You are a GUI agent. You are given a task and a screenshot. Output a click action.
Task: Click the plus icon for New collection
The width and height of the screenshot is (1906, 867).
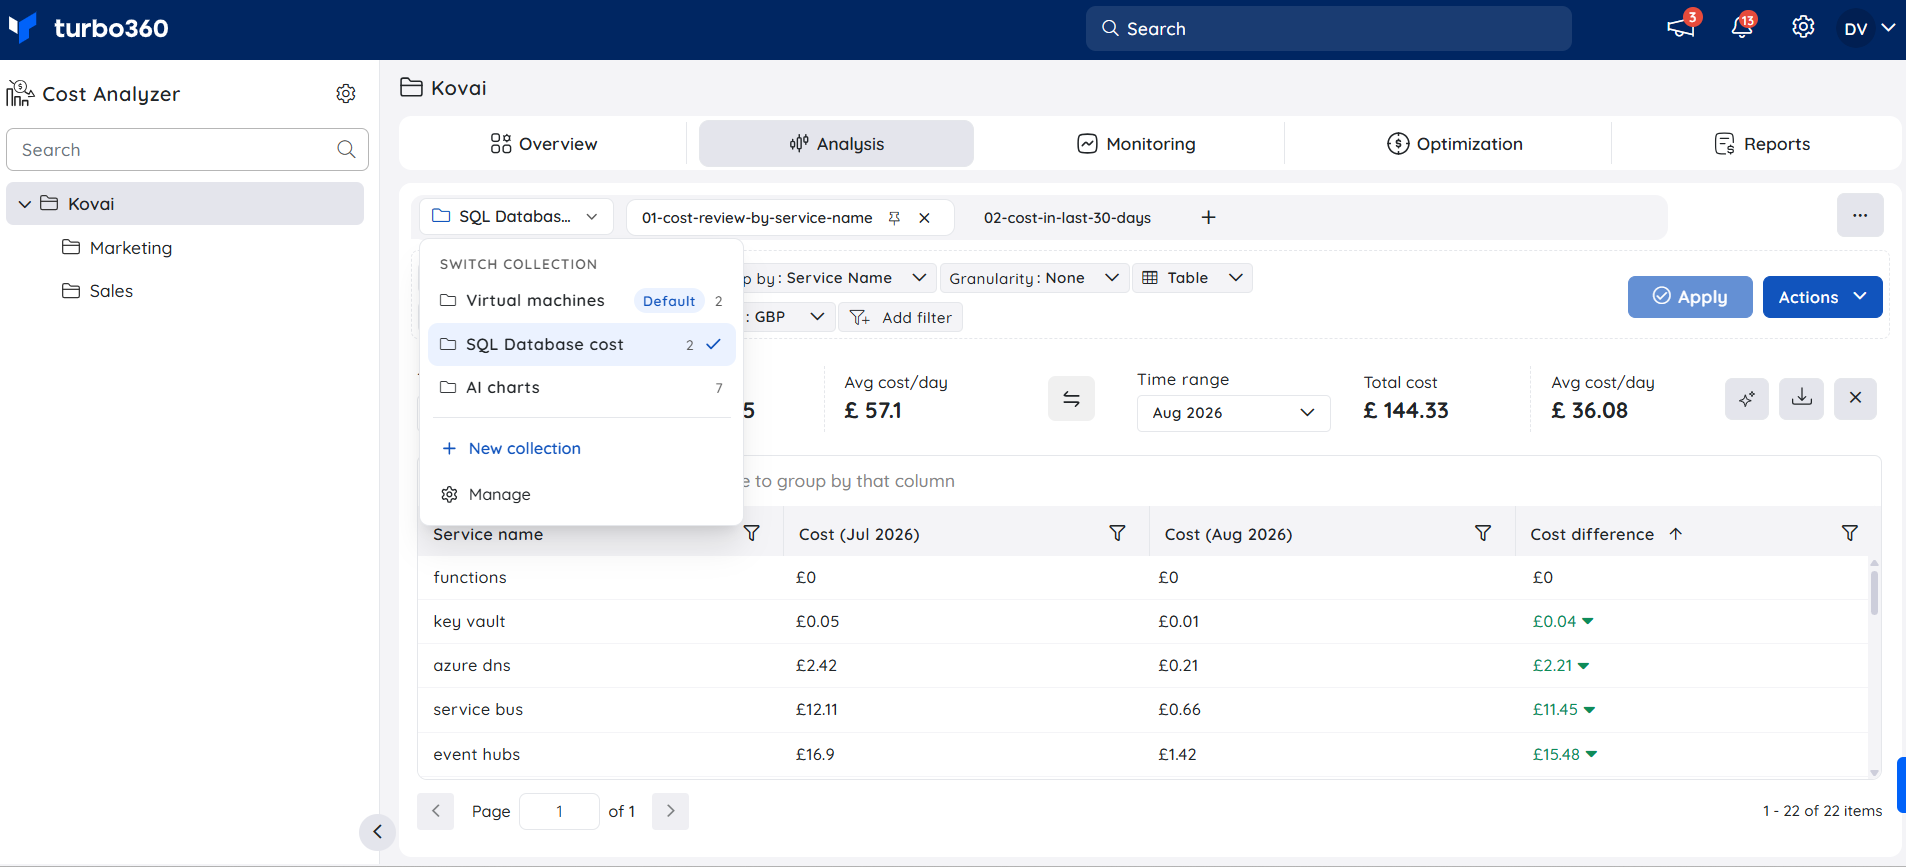point(449,449)
